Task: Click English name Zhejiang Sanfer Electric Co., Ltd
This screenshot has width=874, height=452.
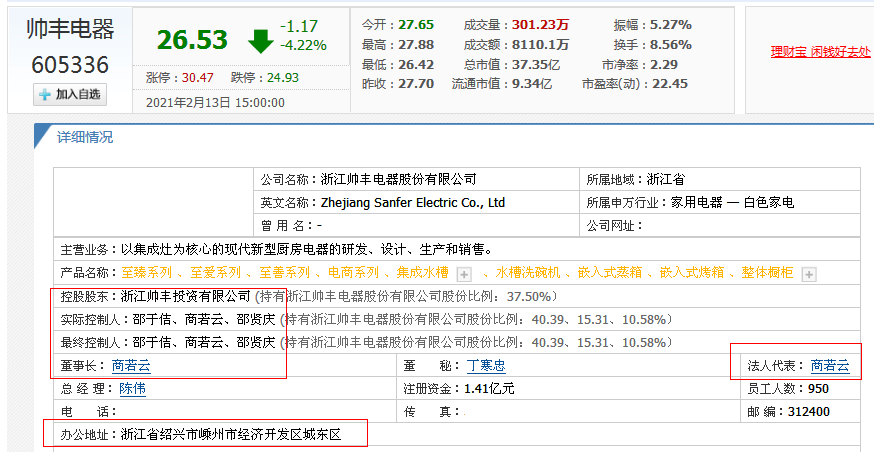Action: pos(413,203)
